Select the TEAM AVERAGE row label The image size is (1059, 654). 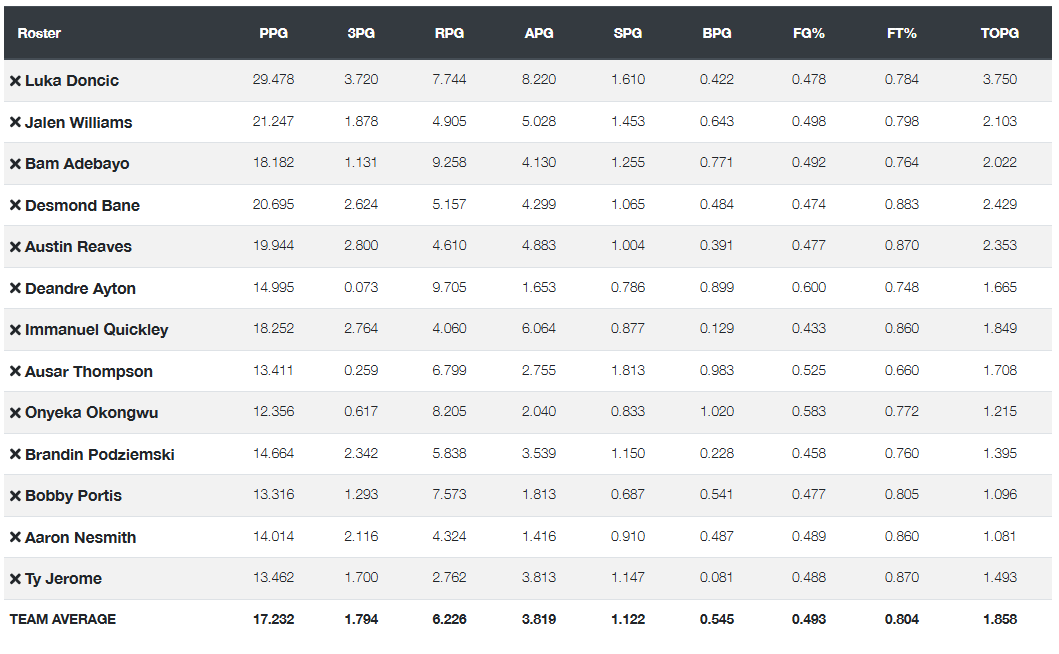point(63,619)
